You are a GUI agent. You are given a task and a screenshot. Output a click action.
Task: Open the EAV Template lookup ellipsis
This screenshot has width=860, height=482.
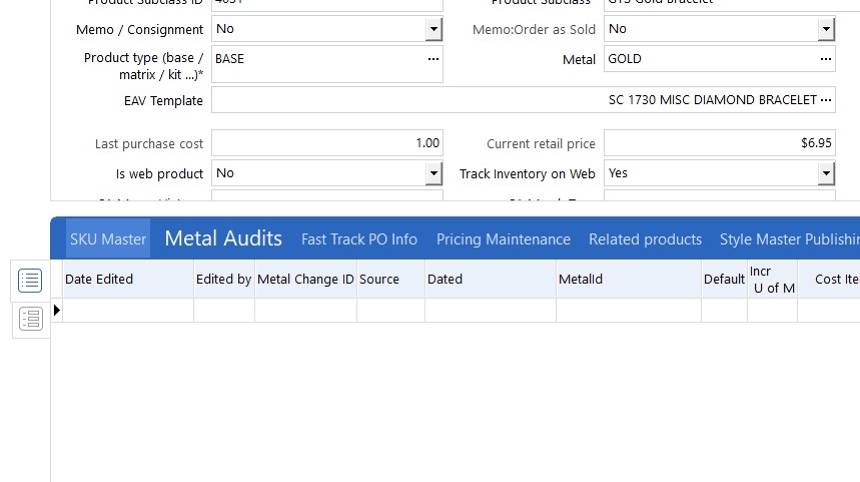coord(826,100)
